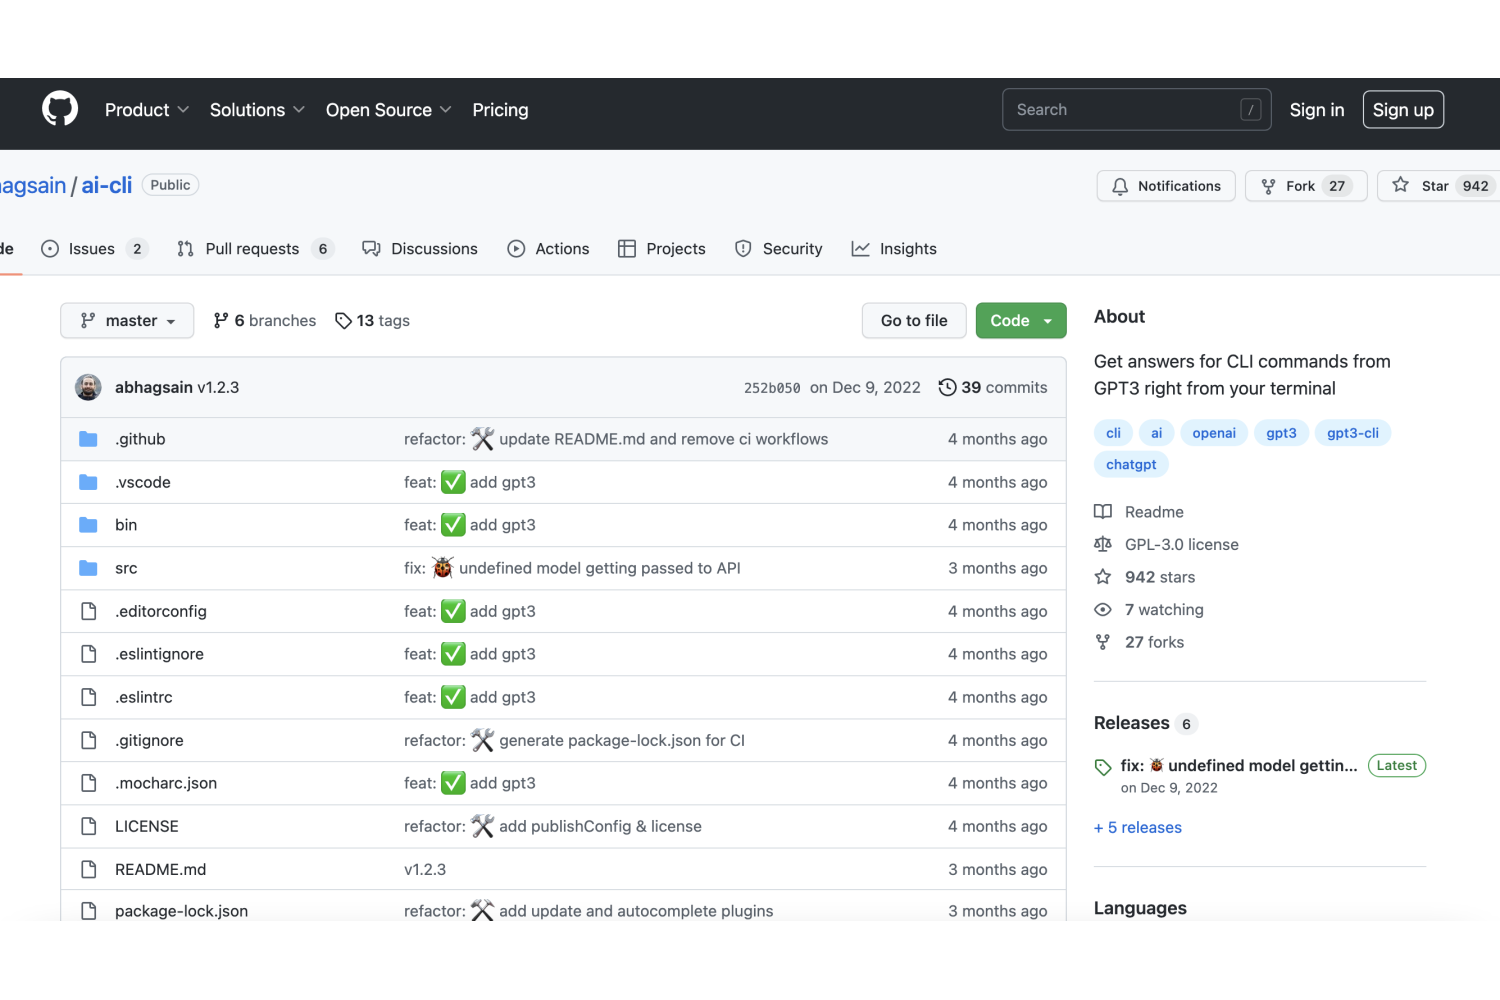1500x1000 pixels.
Task: Click the .vscode folder icon
Action: (x=88, y=482)
